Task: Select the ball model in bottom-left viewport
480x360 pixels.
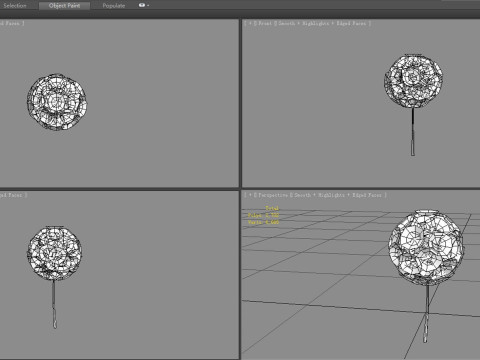Action: point(54,253)
